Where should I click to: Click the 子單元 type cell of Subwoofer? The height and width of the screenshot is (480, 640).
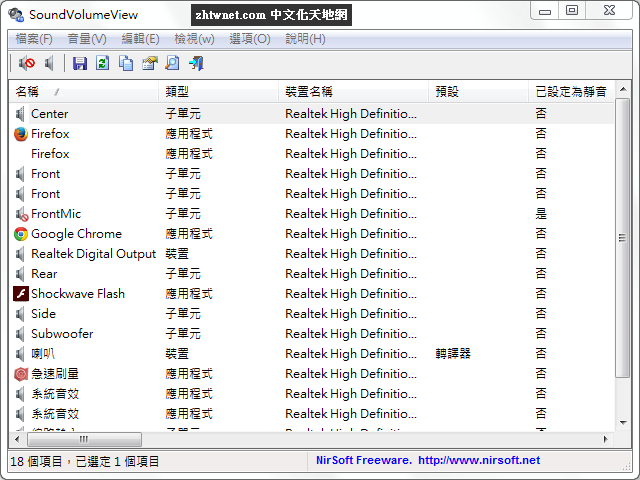coord(183,334)
